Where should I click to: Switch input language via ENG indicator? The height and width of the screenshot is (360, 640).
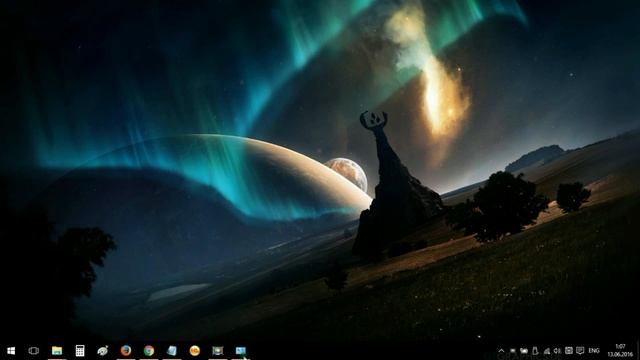coord(594,351)
